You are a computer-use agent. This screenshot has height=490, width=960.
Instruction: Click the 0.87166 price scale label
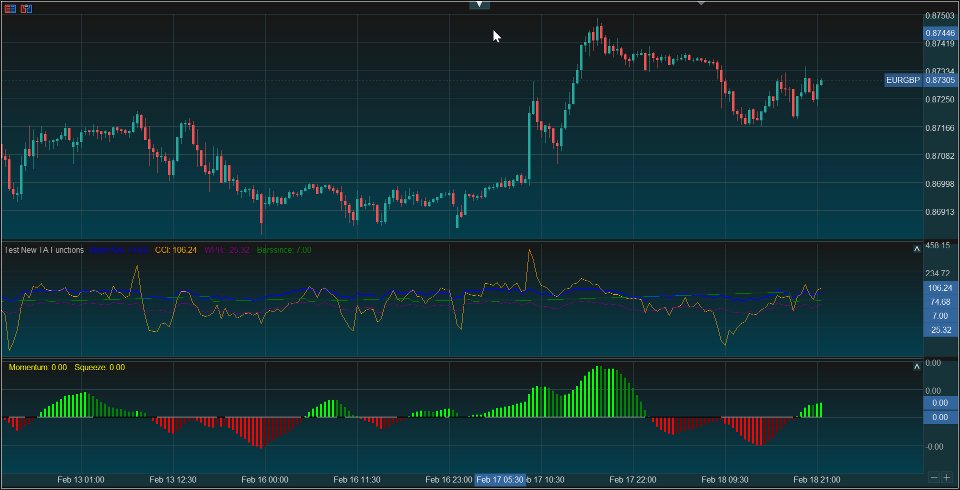[x=940, y=127]
